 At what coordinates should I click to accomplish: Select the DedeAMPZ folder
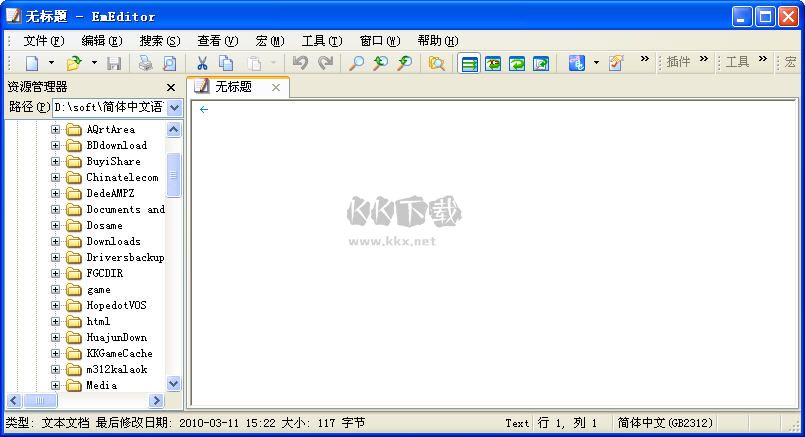(110, 194)
